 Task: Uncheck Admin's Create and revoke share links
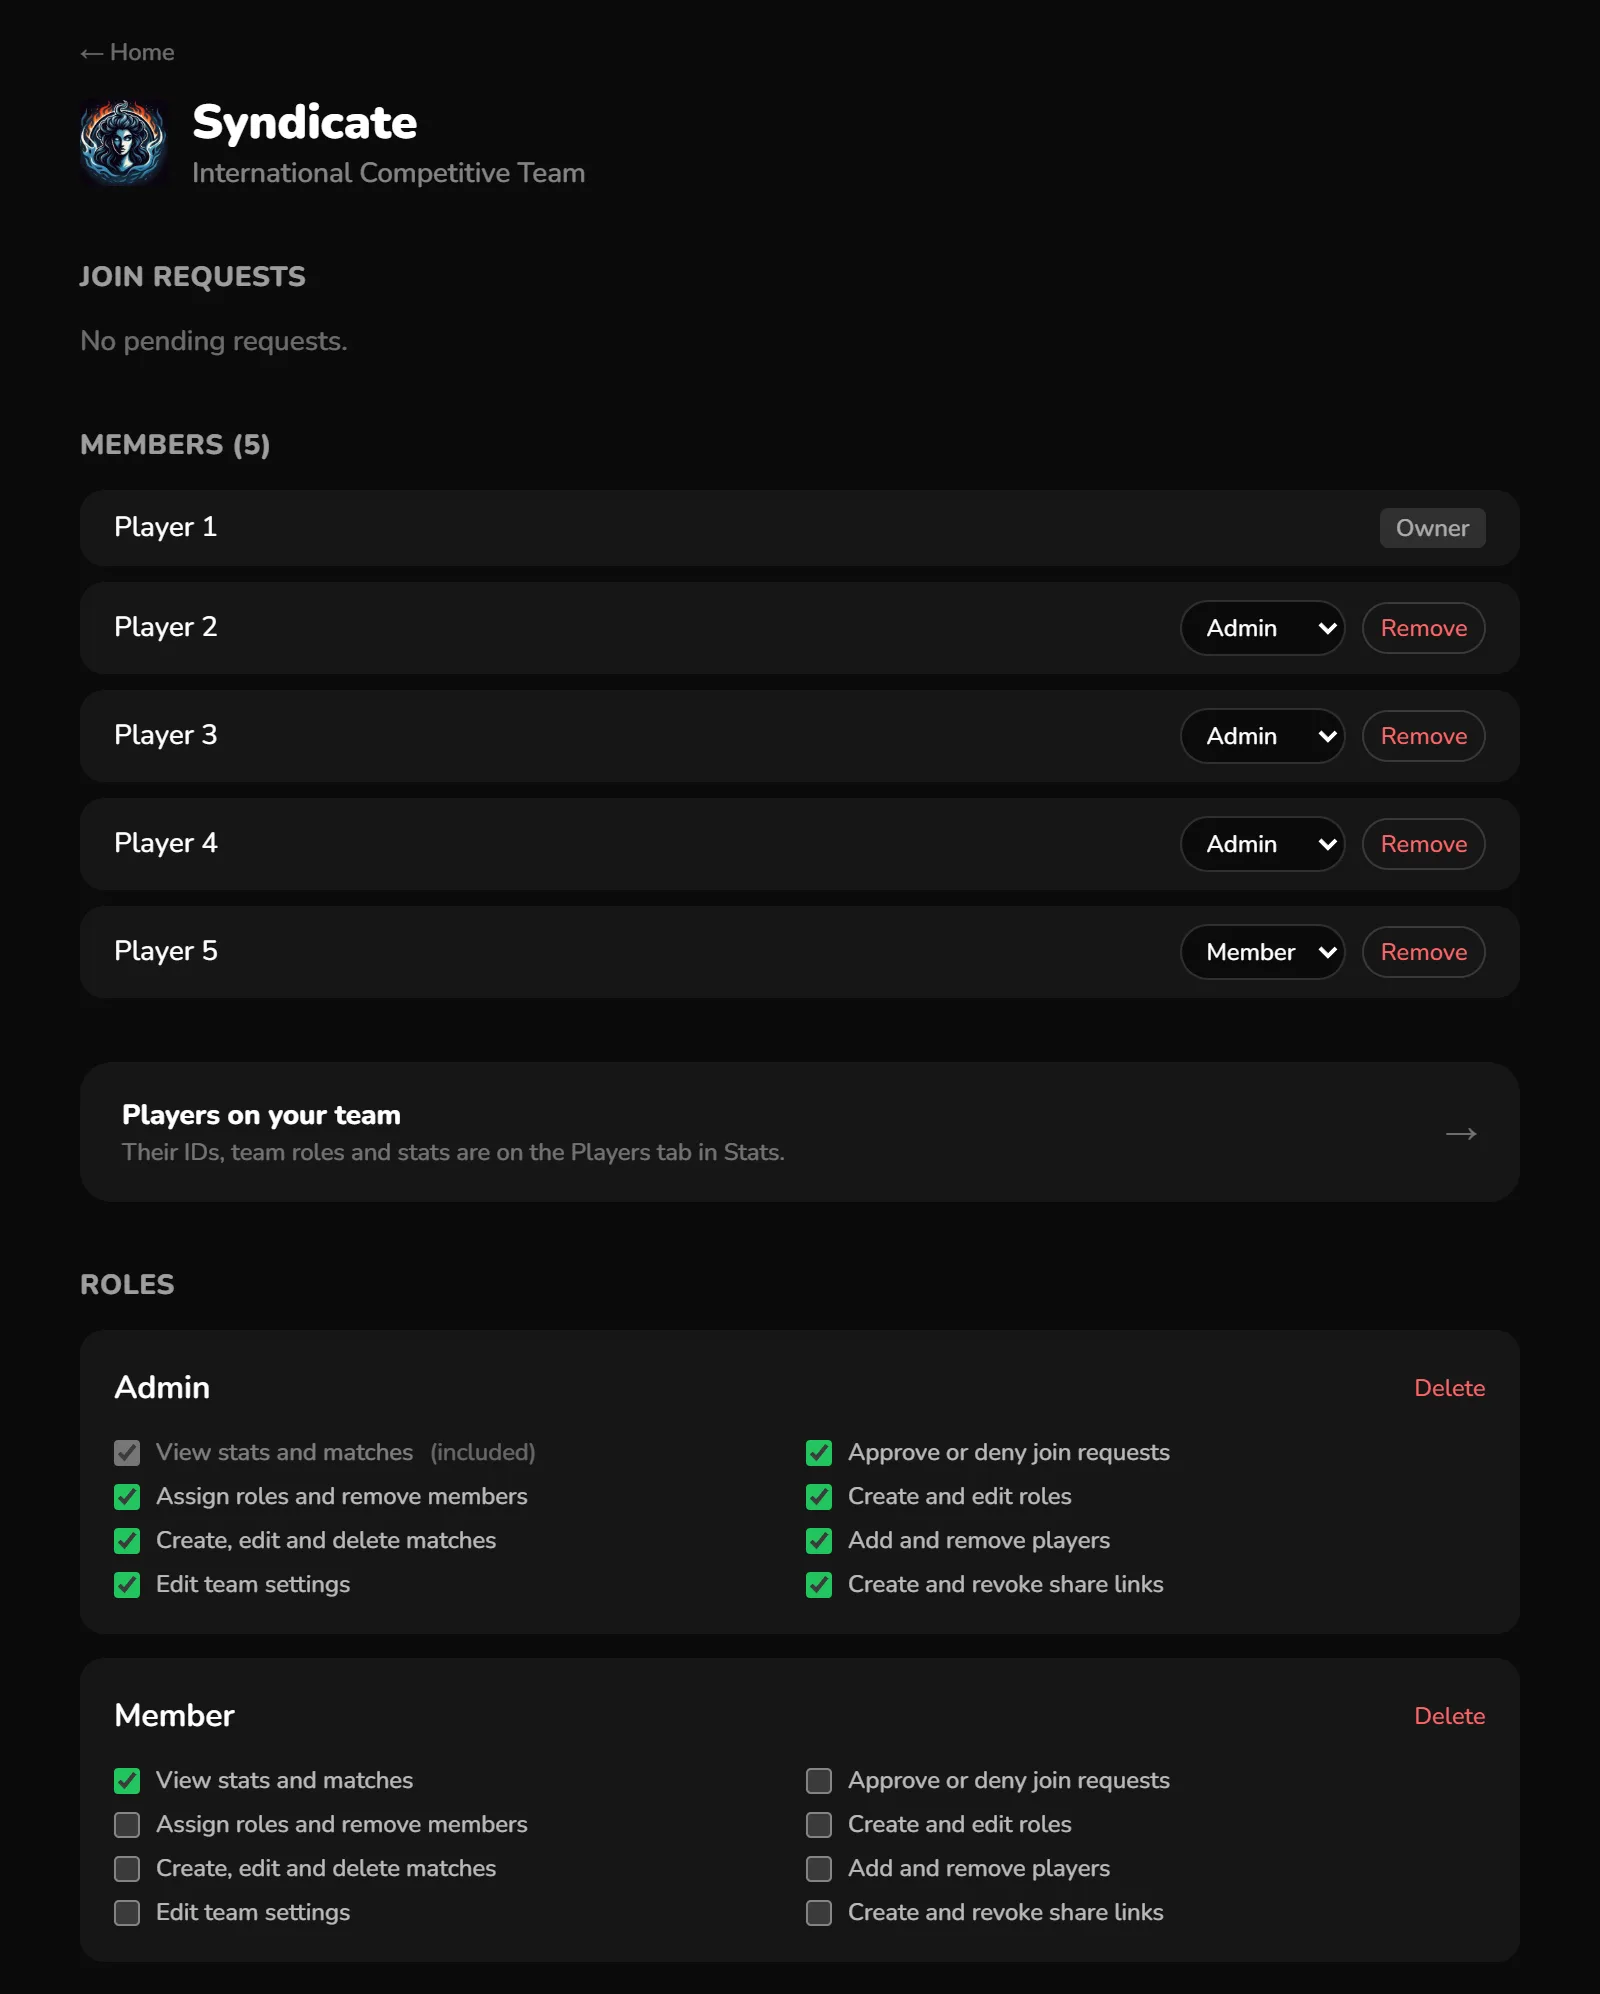coord(819,1585)
